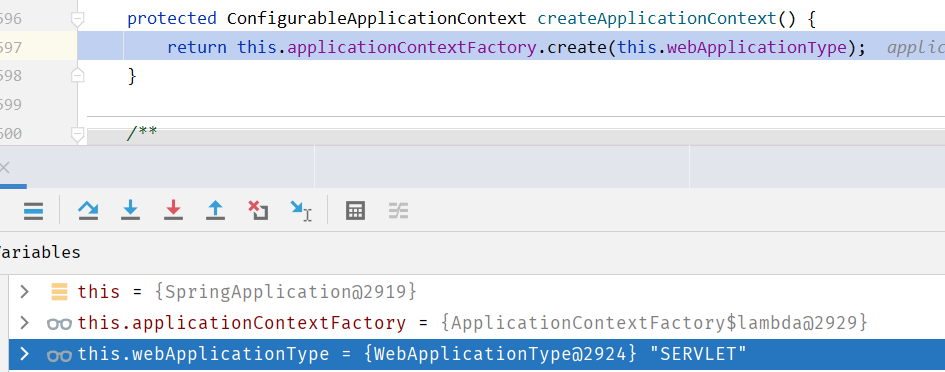Viewport: 945px width, 372px height.
Task: Click Trace Current Stream Chain icon
Action: coord(398,210)
